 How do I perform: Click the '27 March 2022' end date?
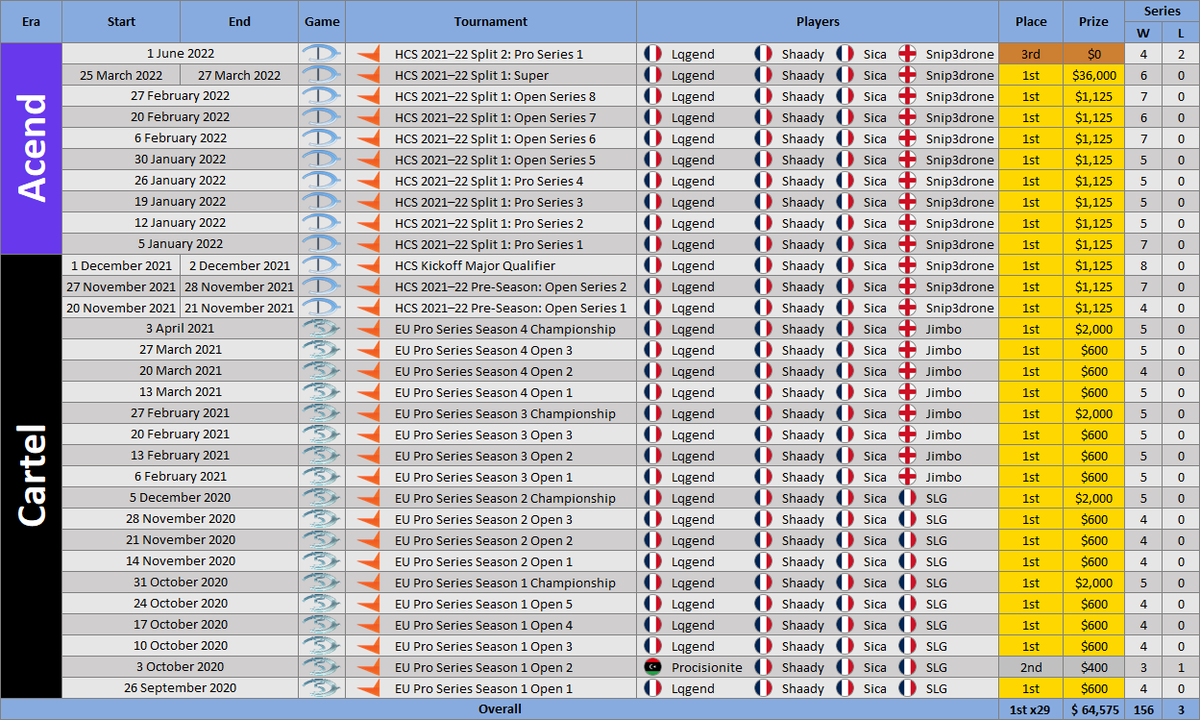[239, 75]
